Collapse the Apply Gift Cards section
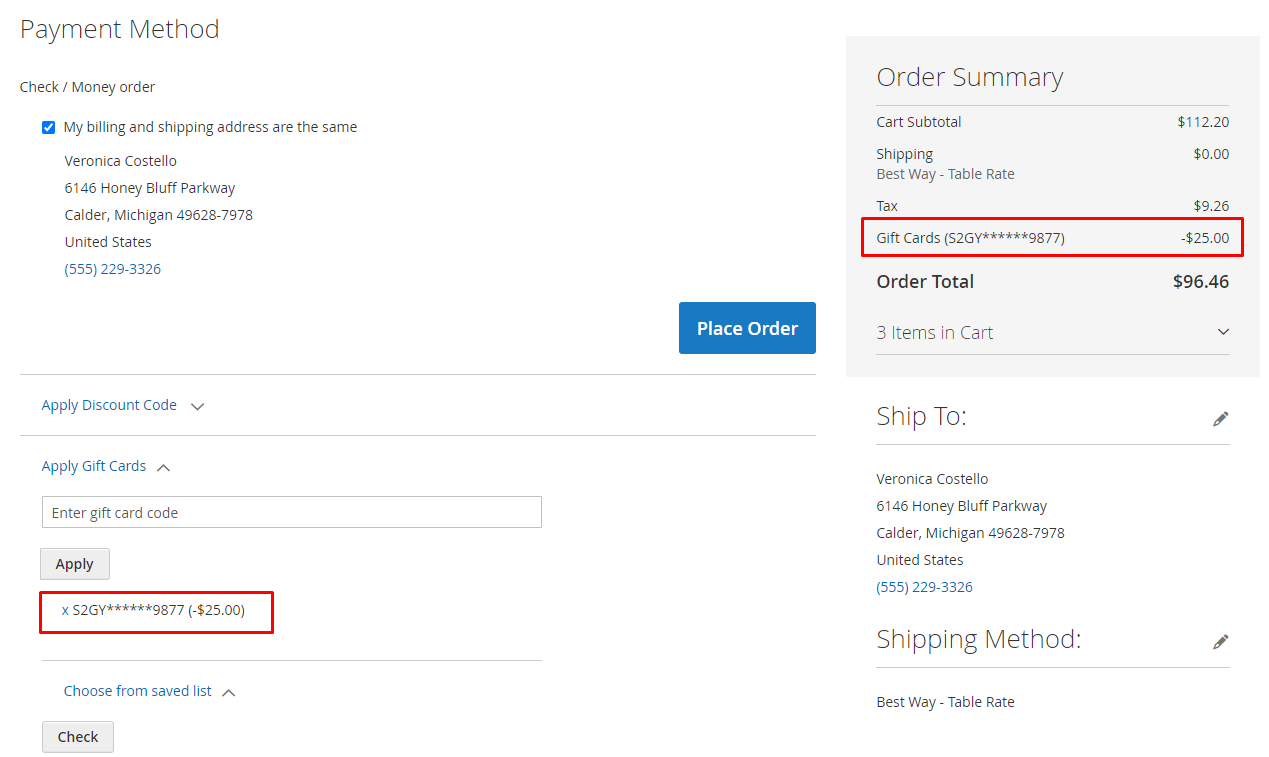The image size is (1269, 757). tap(94, 466)
